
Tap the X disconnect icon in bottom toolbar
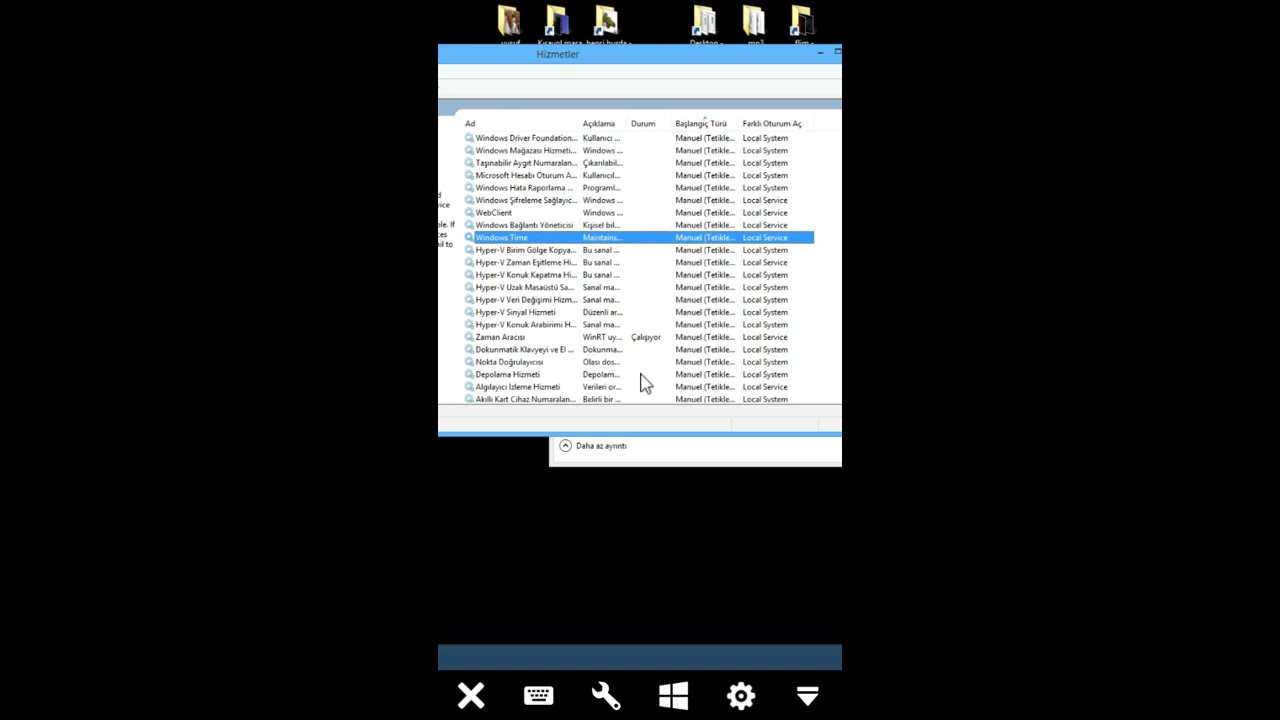[471, 696]
